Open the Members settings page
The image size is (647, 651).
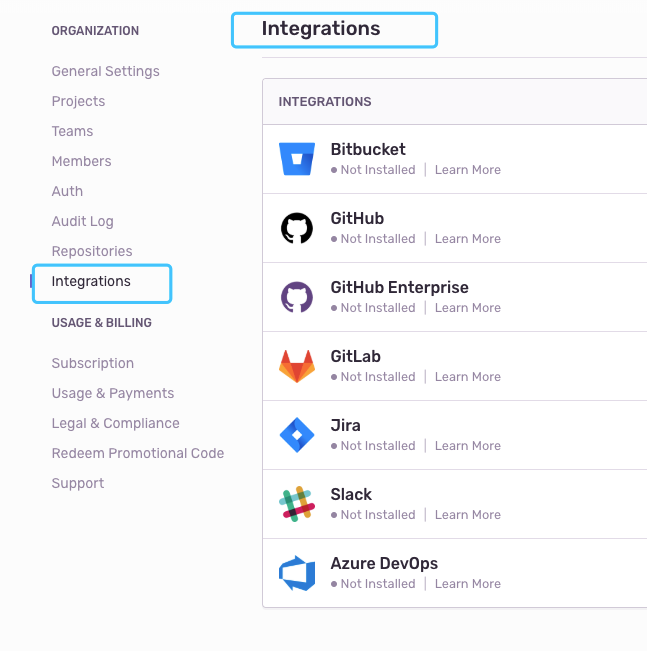click(81, 161)
